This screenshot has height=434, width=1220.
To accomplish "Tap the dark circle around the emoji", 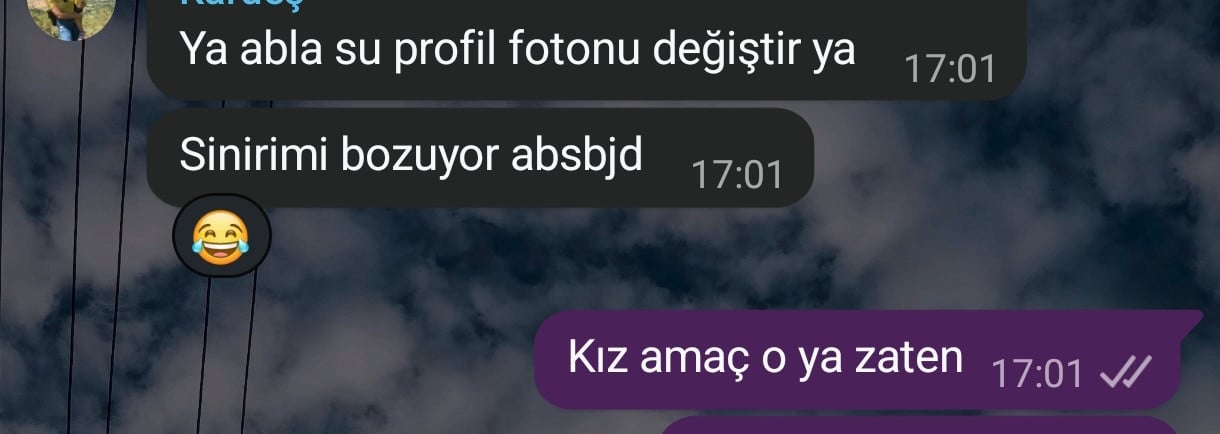I will click(221, 237).
